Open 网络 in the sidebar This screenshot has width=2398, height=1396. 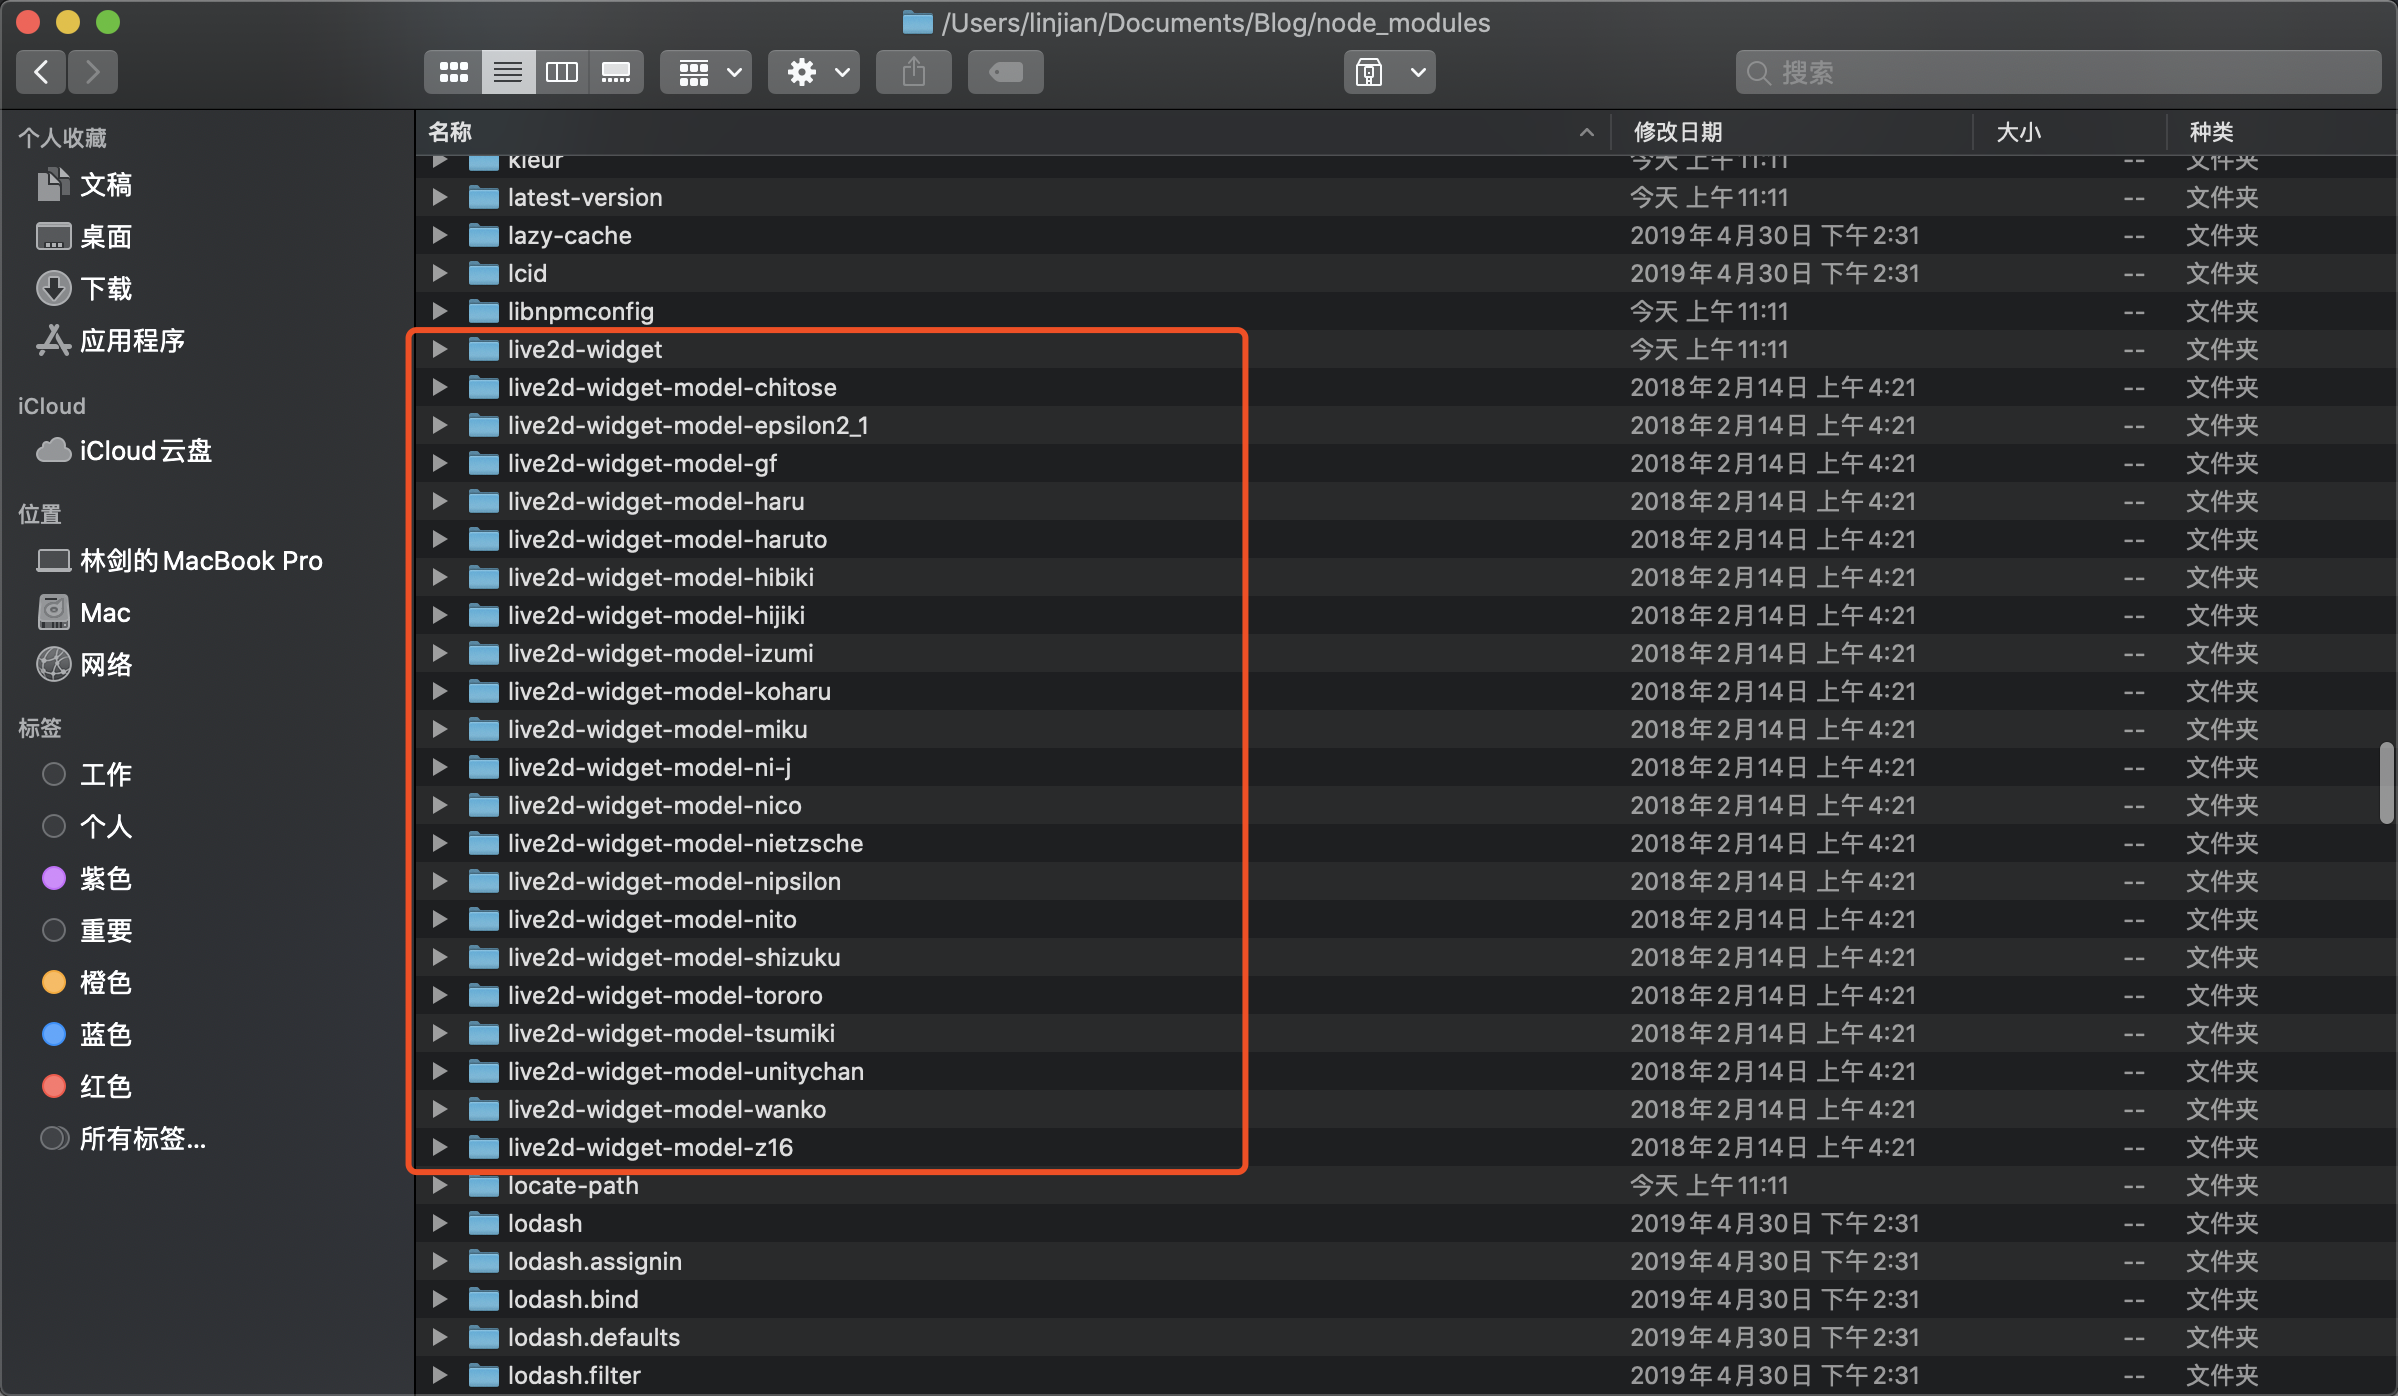click(x=85, y=665)
